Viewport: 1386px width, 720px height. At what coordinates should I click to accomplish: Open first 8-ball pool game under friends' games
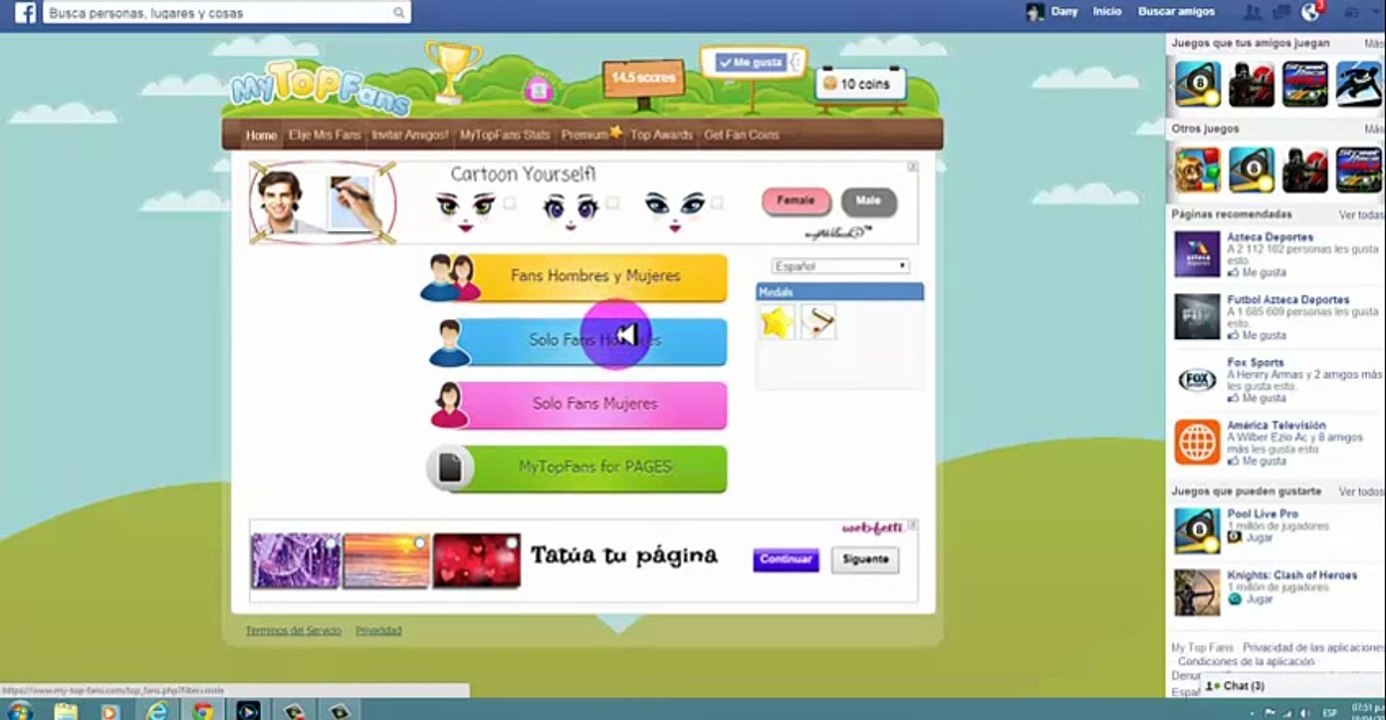(1197, 84)
